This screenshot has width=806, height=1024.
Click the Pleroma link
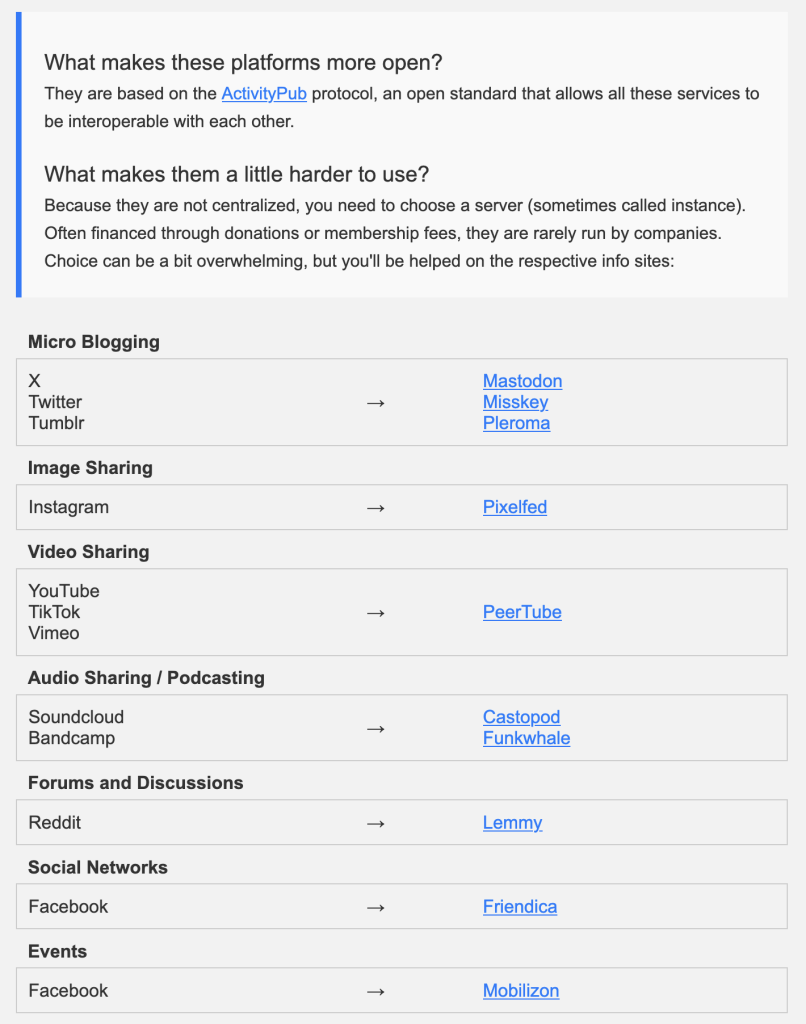click(x=516, y=423)
